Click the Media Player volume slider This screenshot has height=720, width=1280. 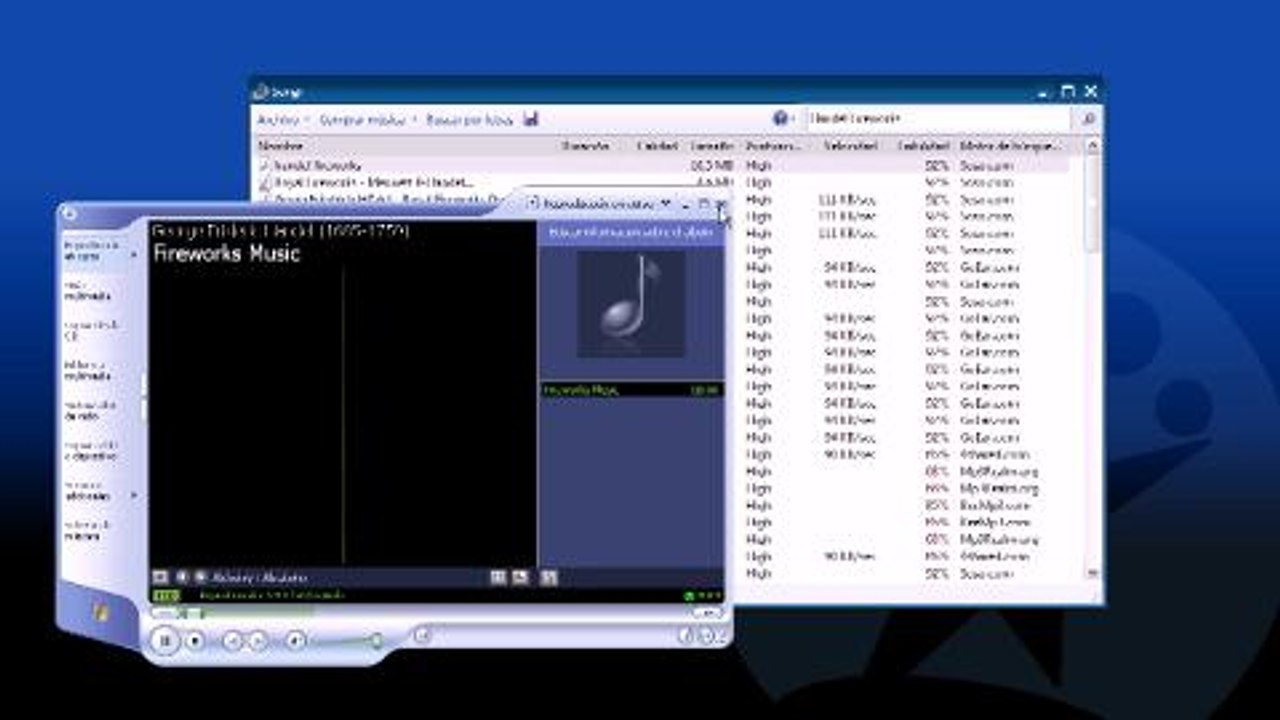click(345, 640)
